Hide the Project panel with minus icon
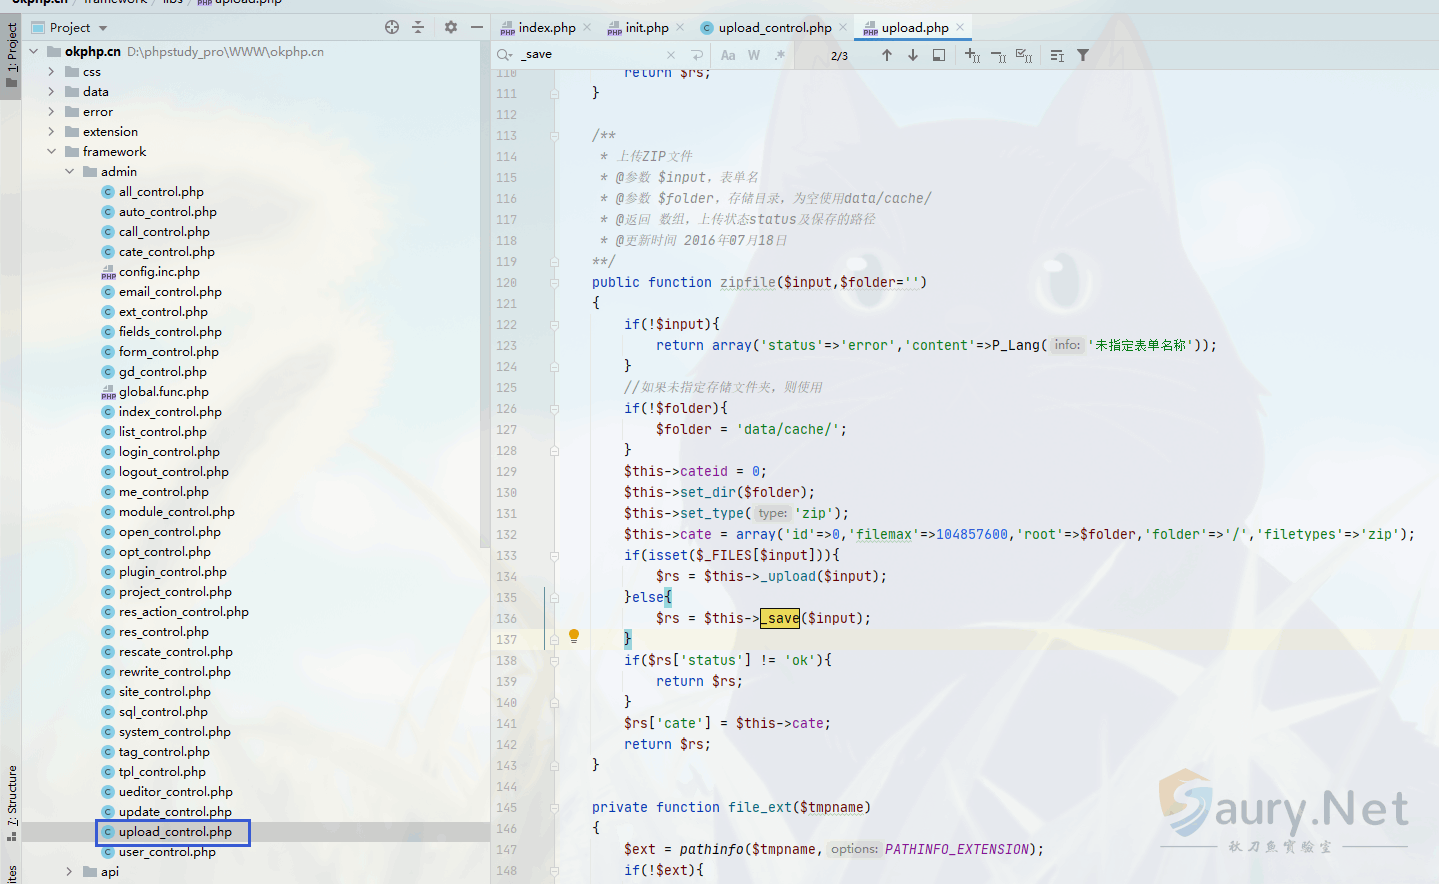This screenshot has width=1439, height=884. [477, 27]
